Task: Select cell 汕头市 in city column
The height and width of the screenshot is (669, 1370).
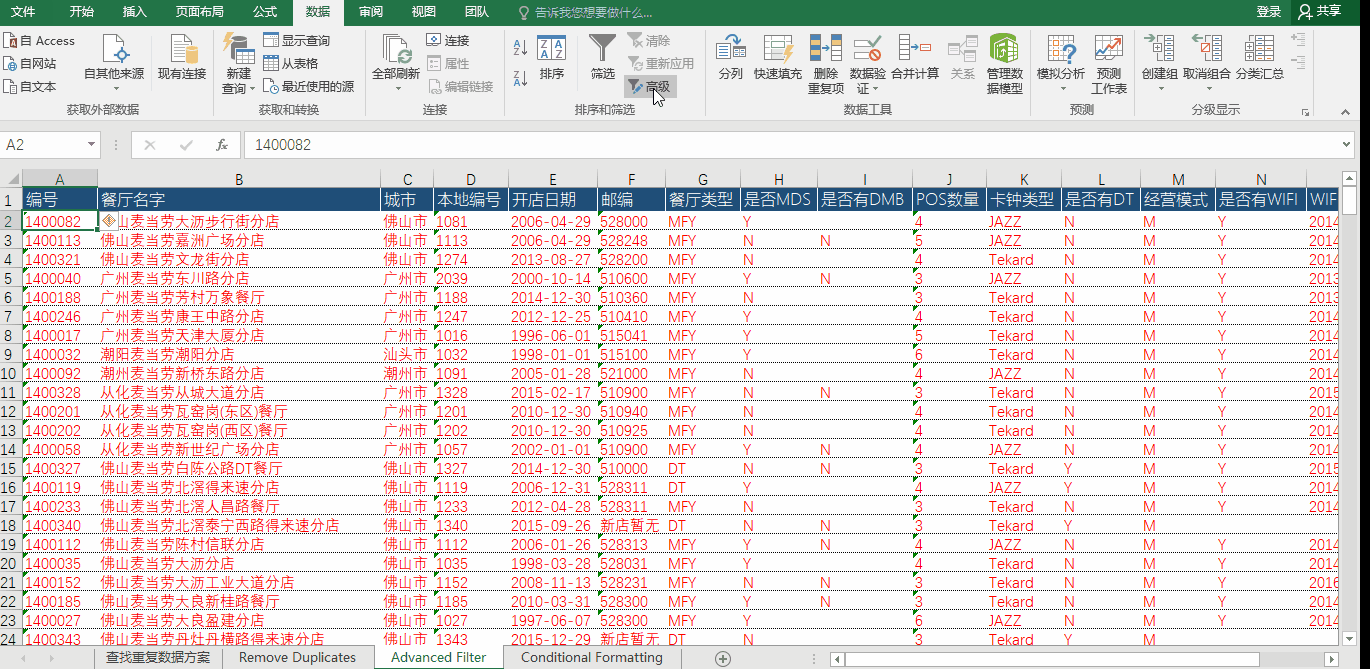Action: 407,355
